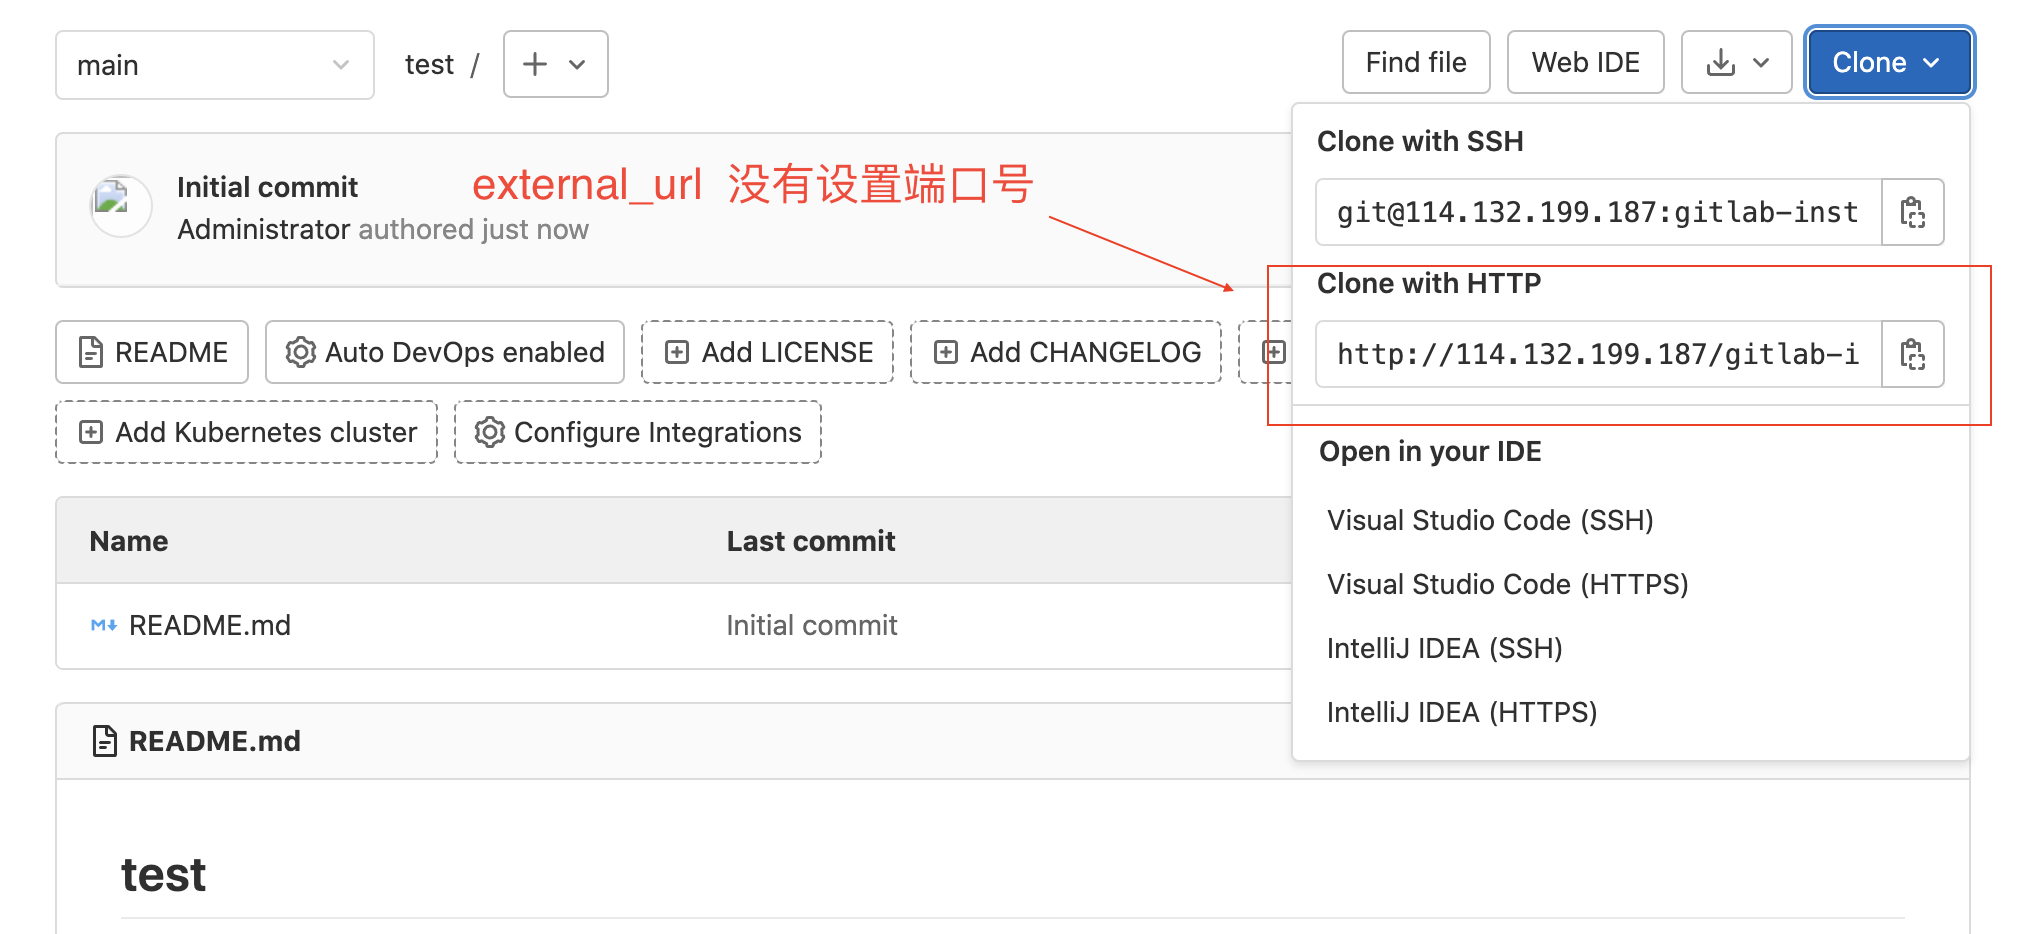Click the document icon in README.md preview header

click(x=104, y=741)
